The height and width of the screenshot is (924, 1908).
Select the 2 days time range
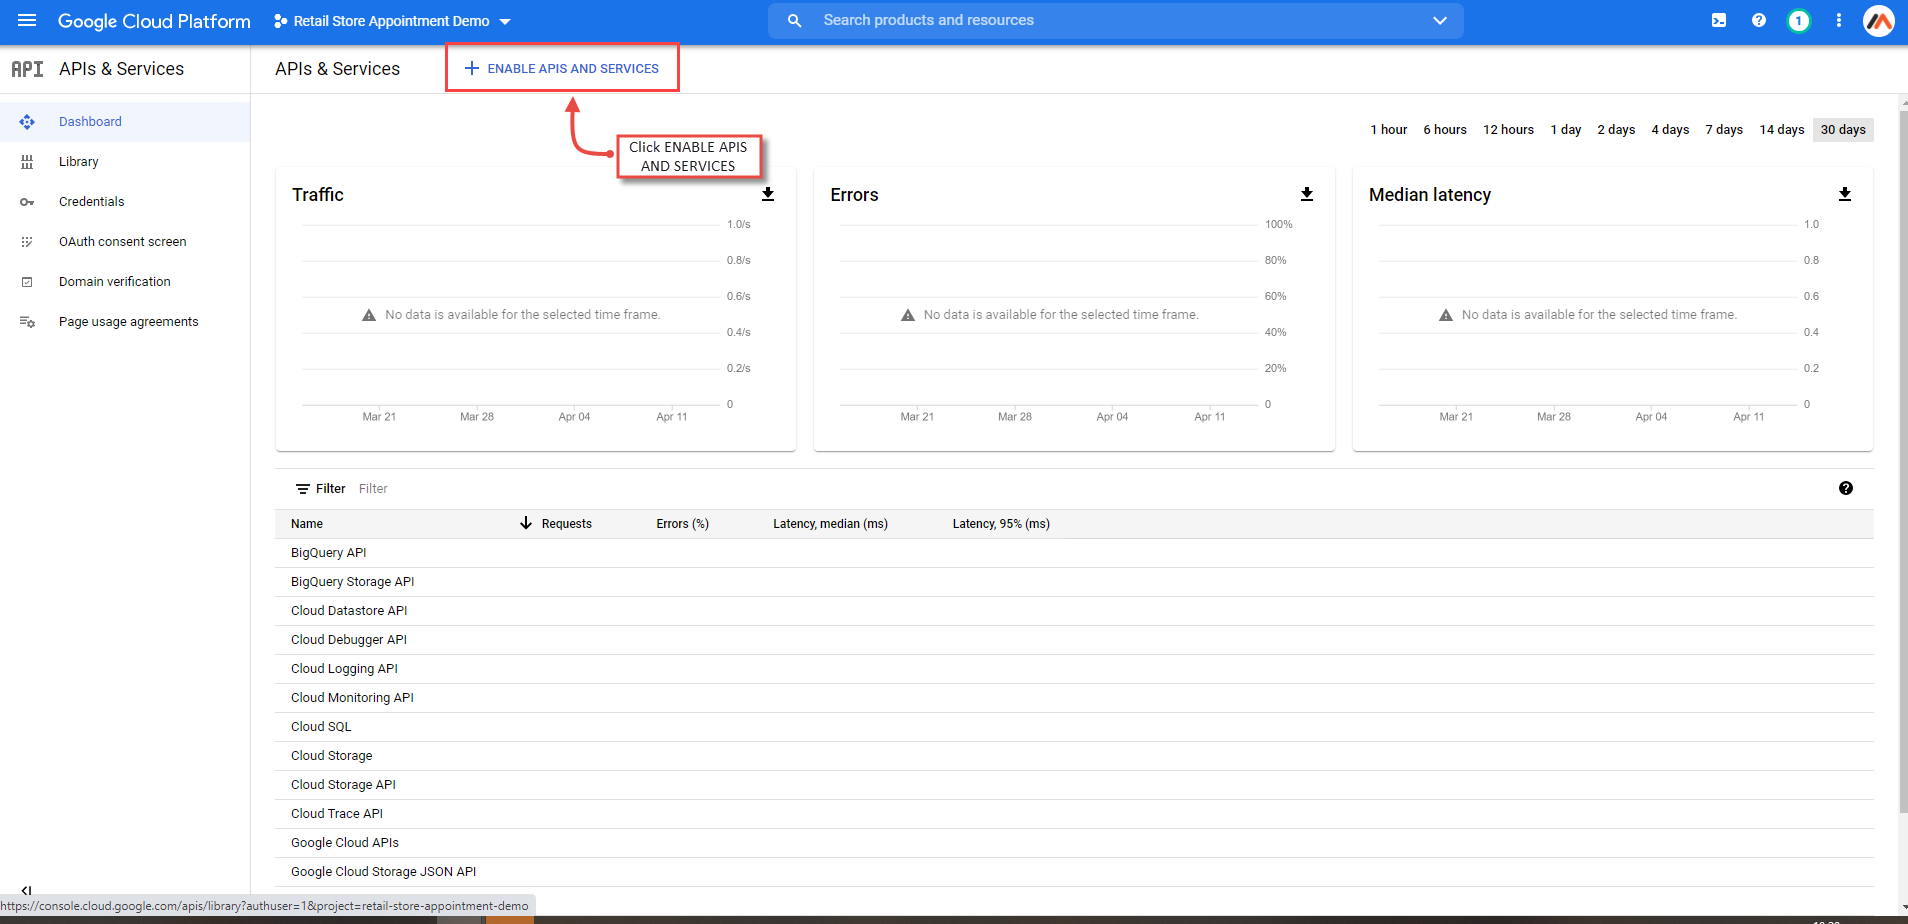pyautogui.click(x=1616, y=130)
